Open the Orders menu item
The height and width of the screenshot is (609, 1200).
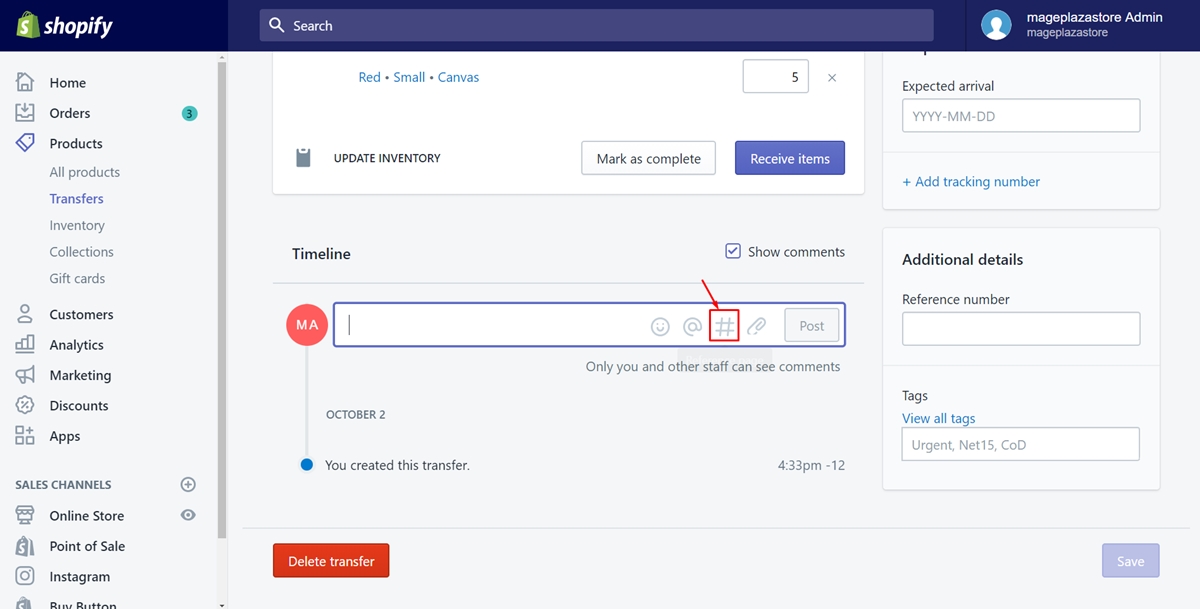point(70,113)
